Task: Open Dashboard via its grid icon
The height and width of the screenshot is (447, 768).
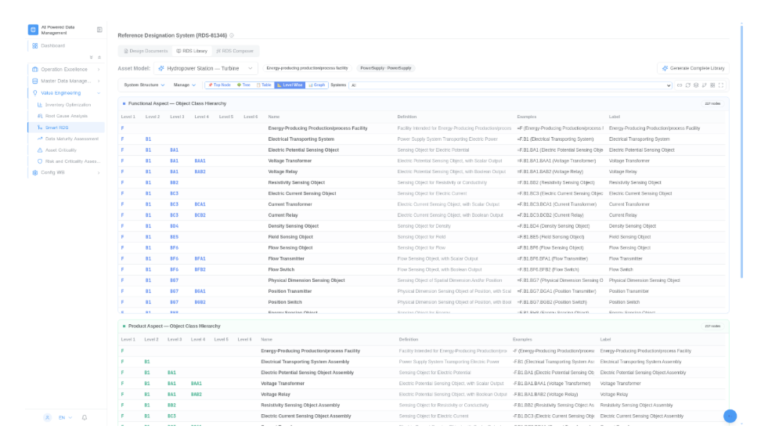Action: 35,46
